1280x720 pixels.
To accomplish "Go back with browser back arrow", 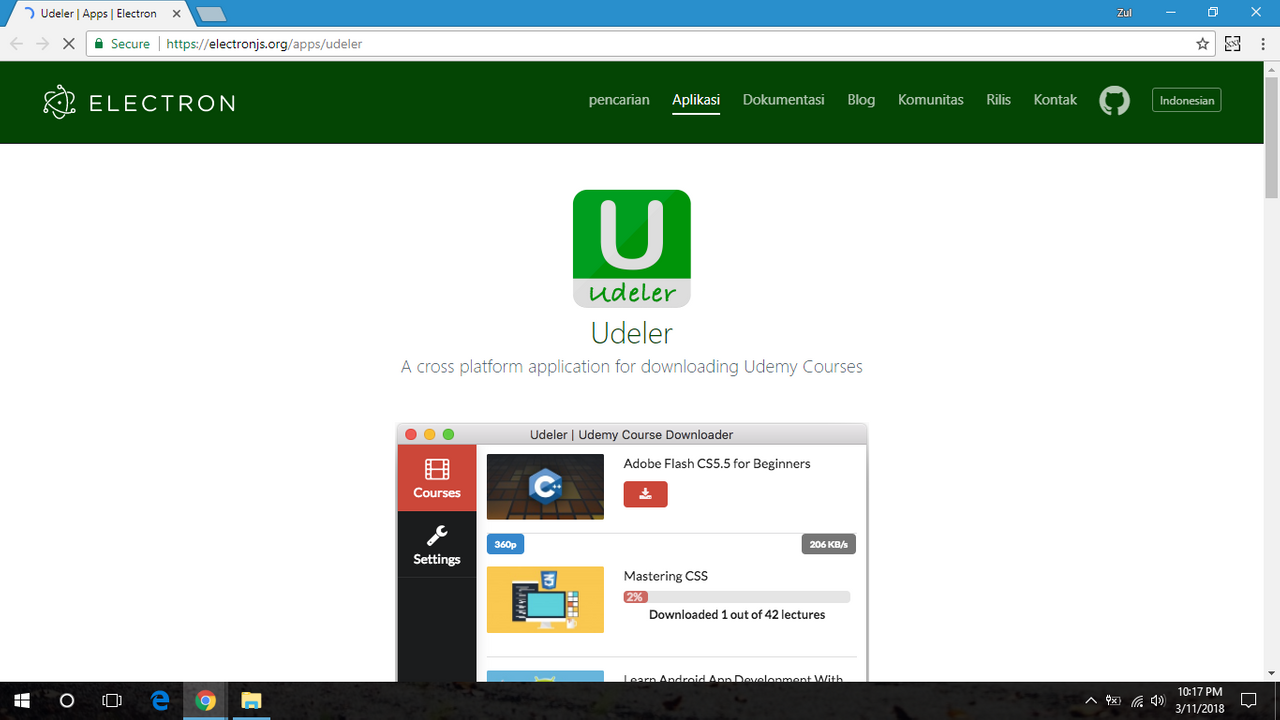I will click(x=17, y=44).
